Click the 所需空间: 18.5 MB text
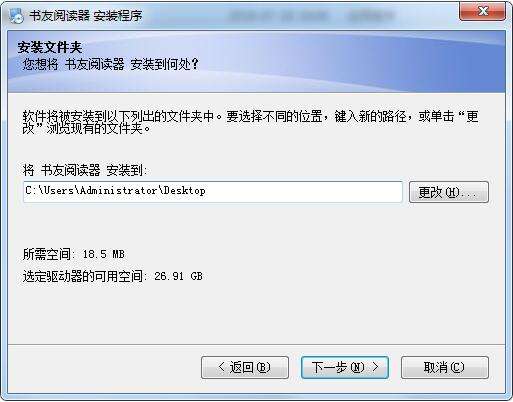Screen dimensions: 513x402 point(74,254)
